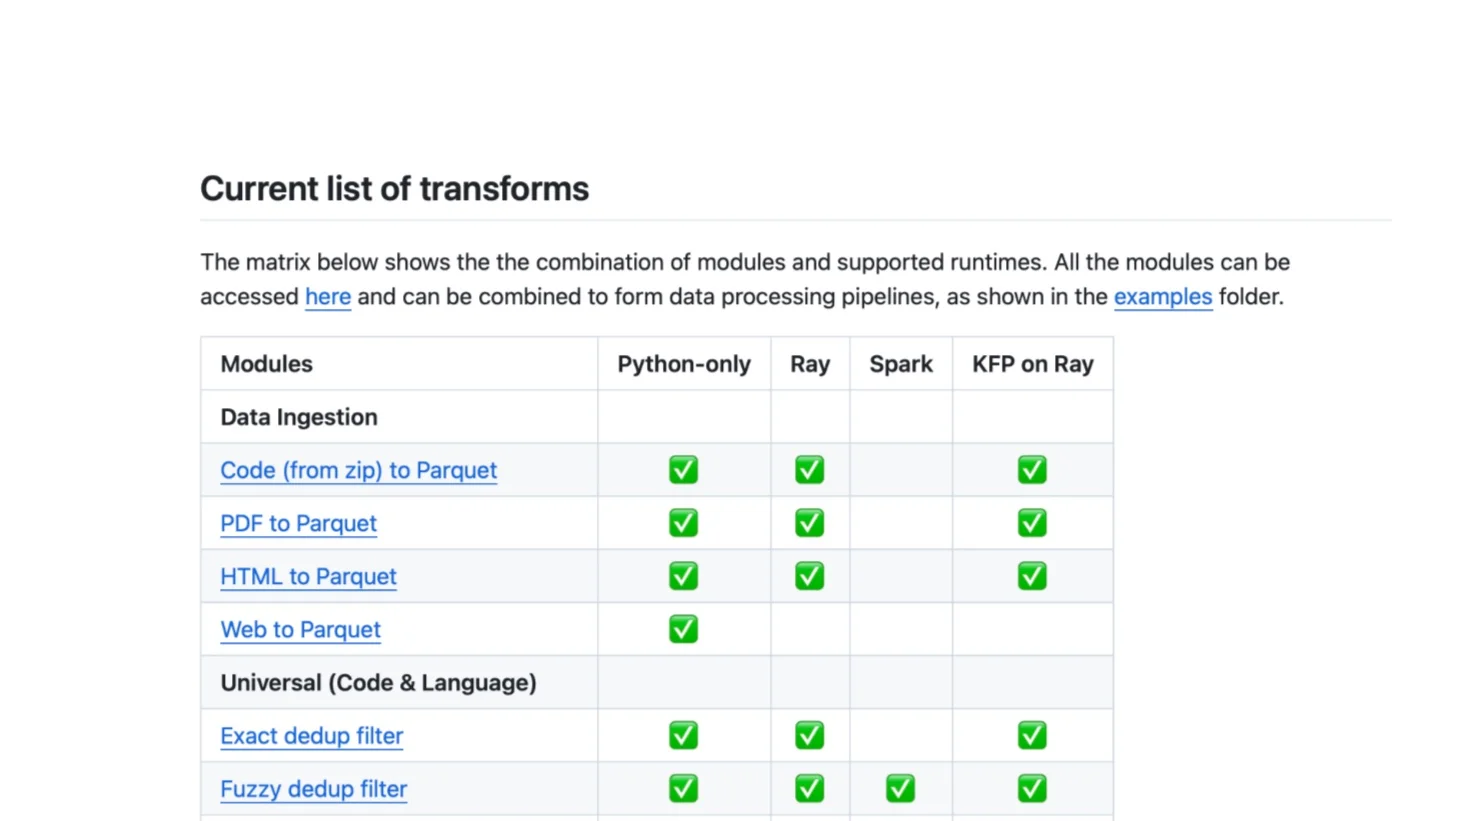The width and height of the screenshot is (1460, 821).
Task: Click the 'Current list of transforms' heading
Action: pos(394,189)
